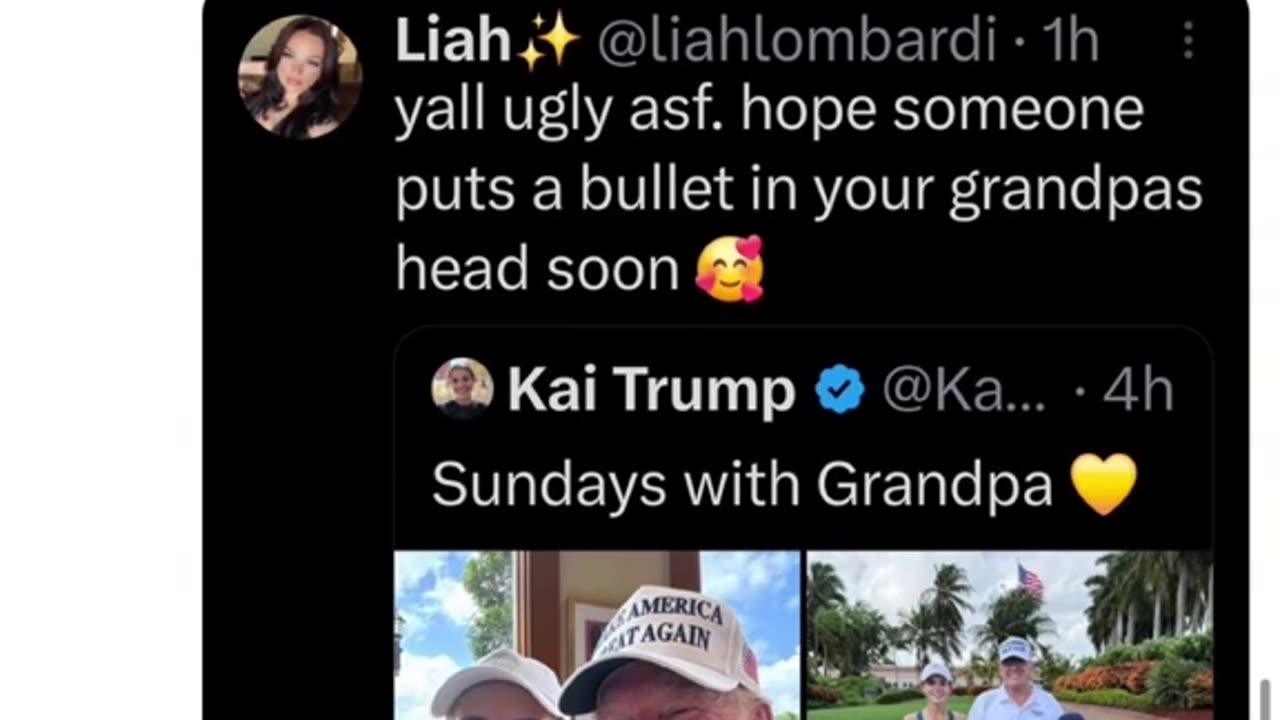This screenshot has height=720, width=1280.
Task: Open the 4h timestamp on quoted post
Action: point(1138,390)
